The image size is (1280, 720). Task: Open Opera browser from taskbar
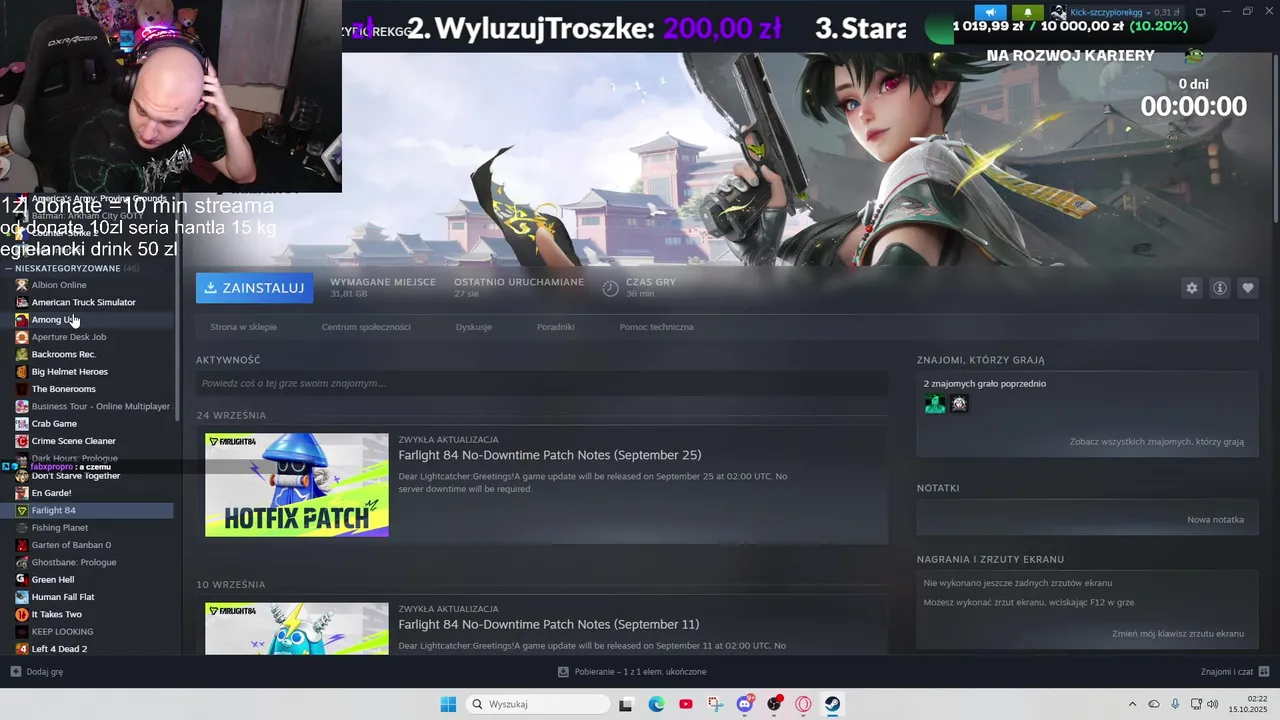coord(803,704)
